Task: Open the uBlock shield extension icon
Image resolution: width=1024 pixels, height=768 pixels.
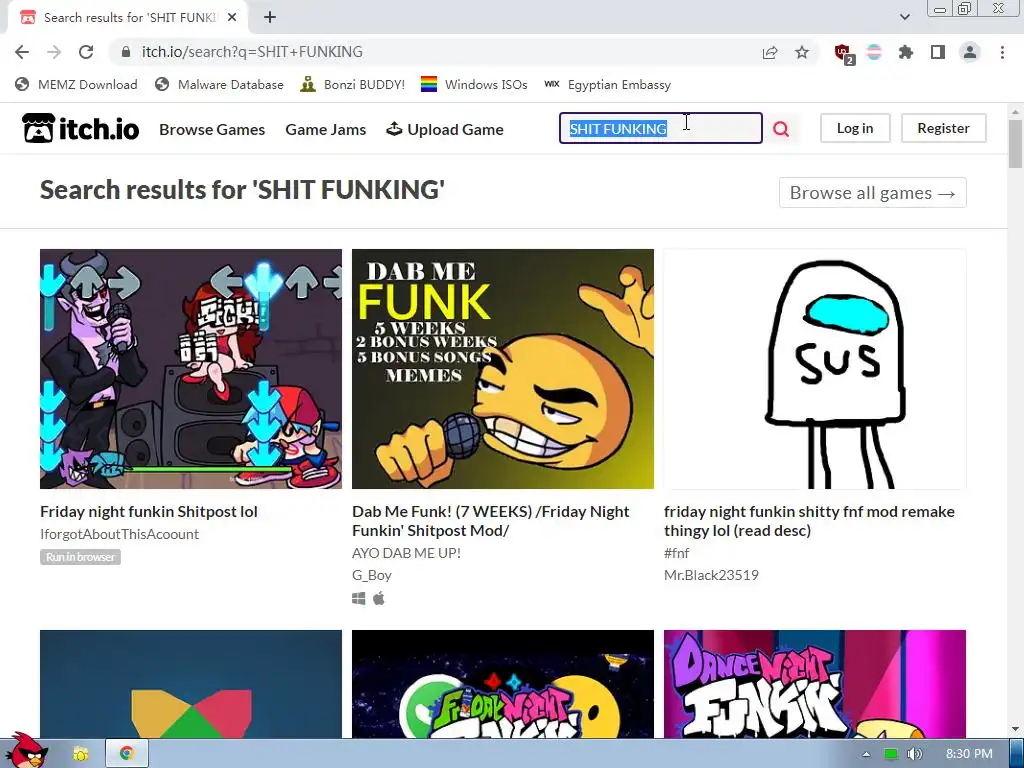Action: coord(844,53)
